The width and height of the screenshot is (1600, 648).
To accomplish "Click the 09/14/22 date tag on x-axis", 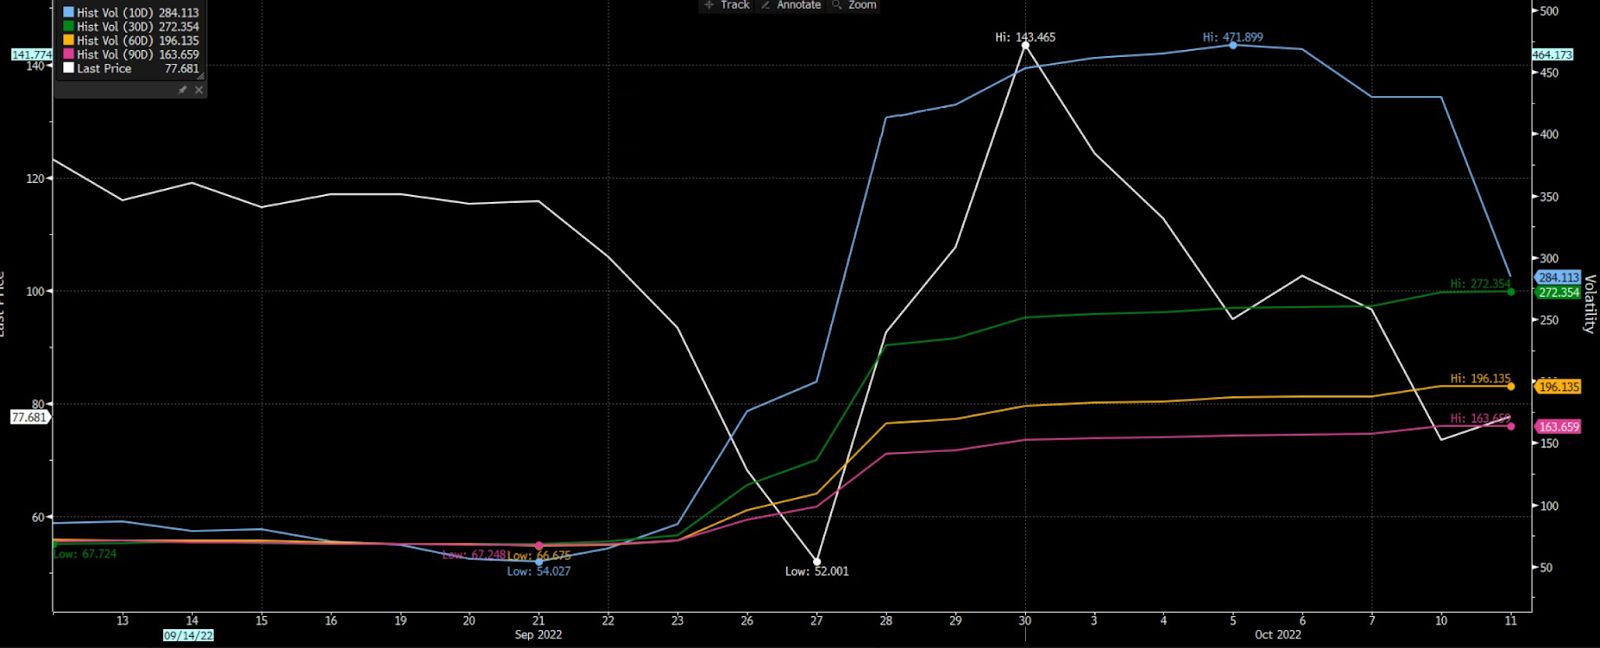I will [x=189, y=635].
